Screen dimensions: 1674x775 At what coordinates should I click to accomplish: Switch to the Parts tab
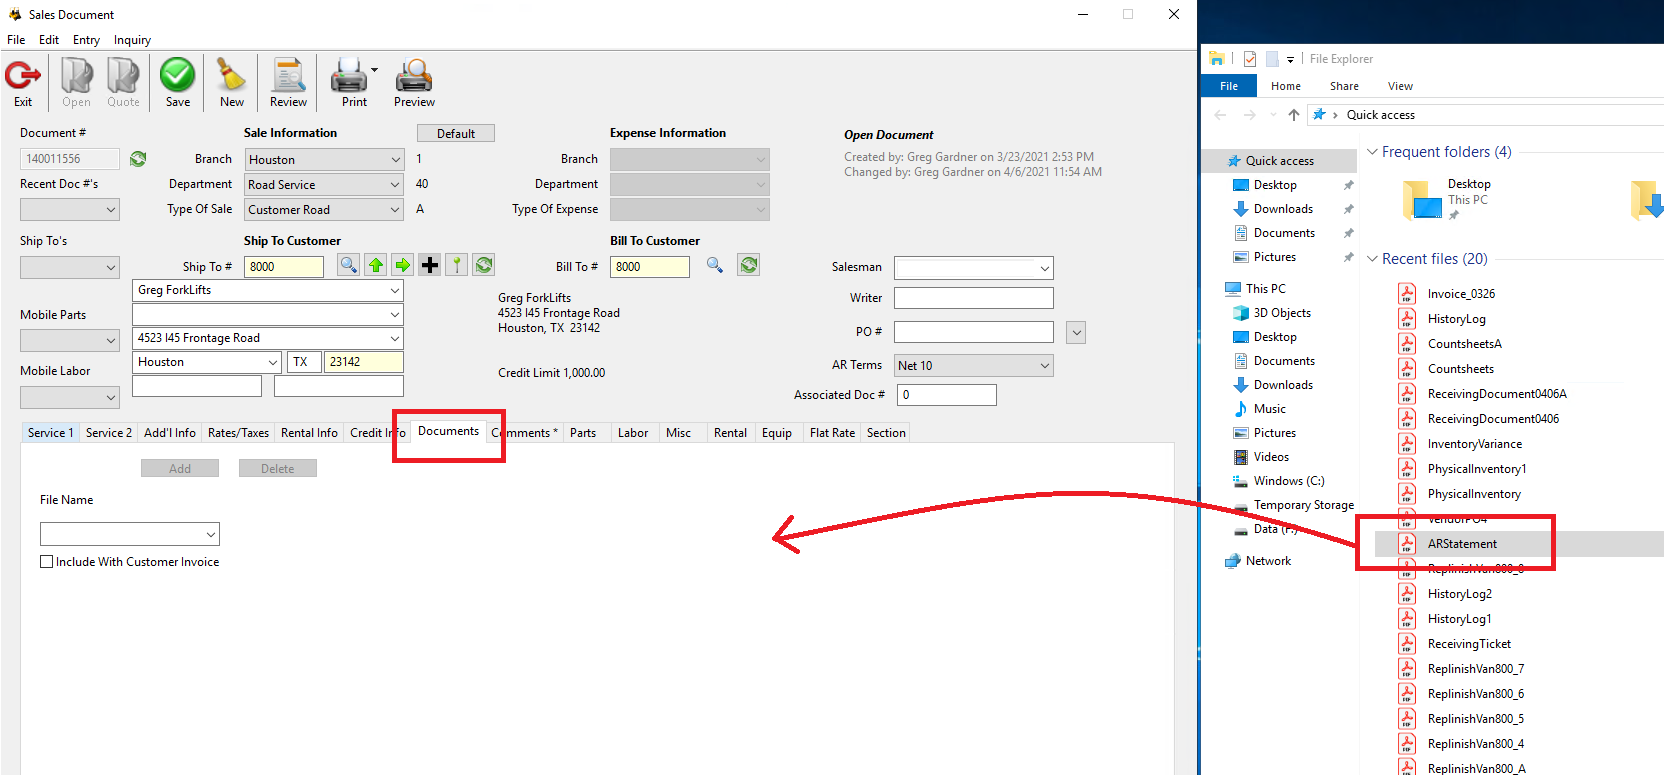583,433
